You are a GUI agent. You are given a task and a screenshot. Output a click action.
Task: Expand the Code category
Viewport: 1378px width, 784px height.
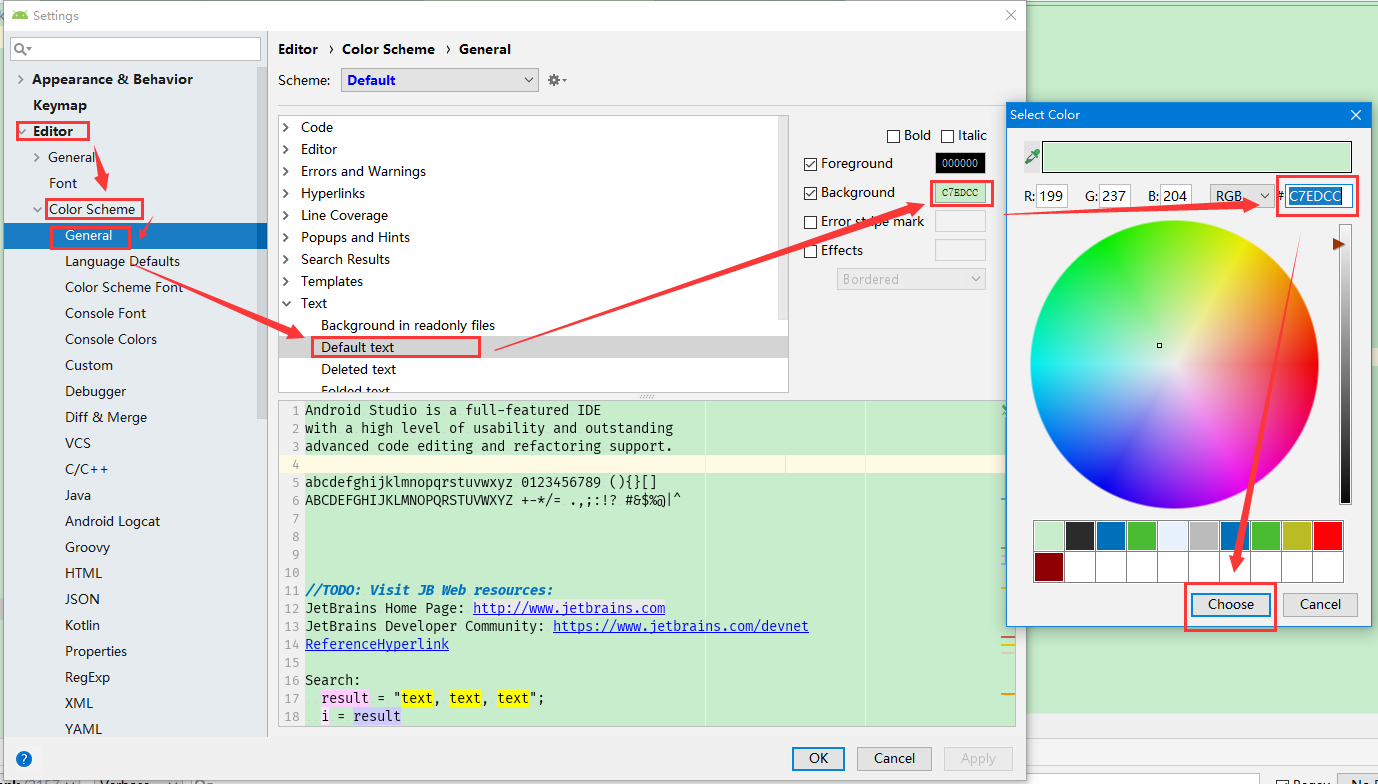[x=287, y=127]
